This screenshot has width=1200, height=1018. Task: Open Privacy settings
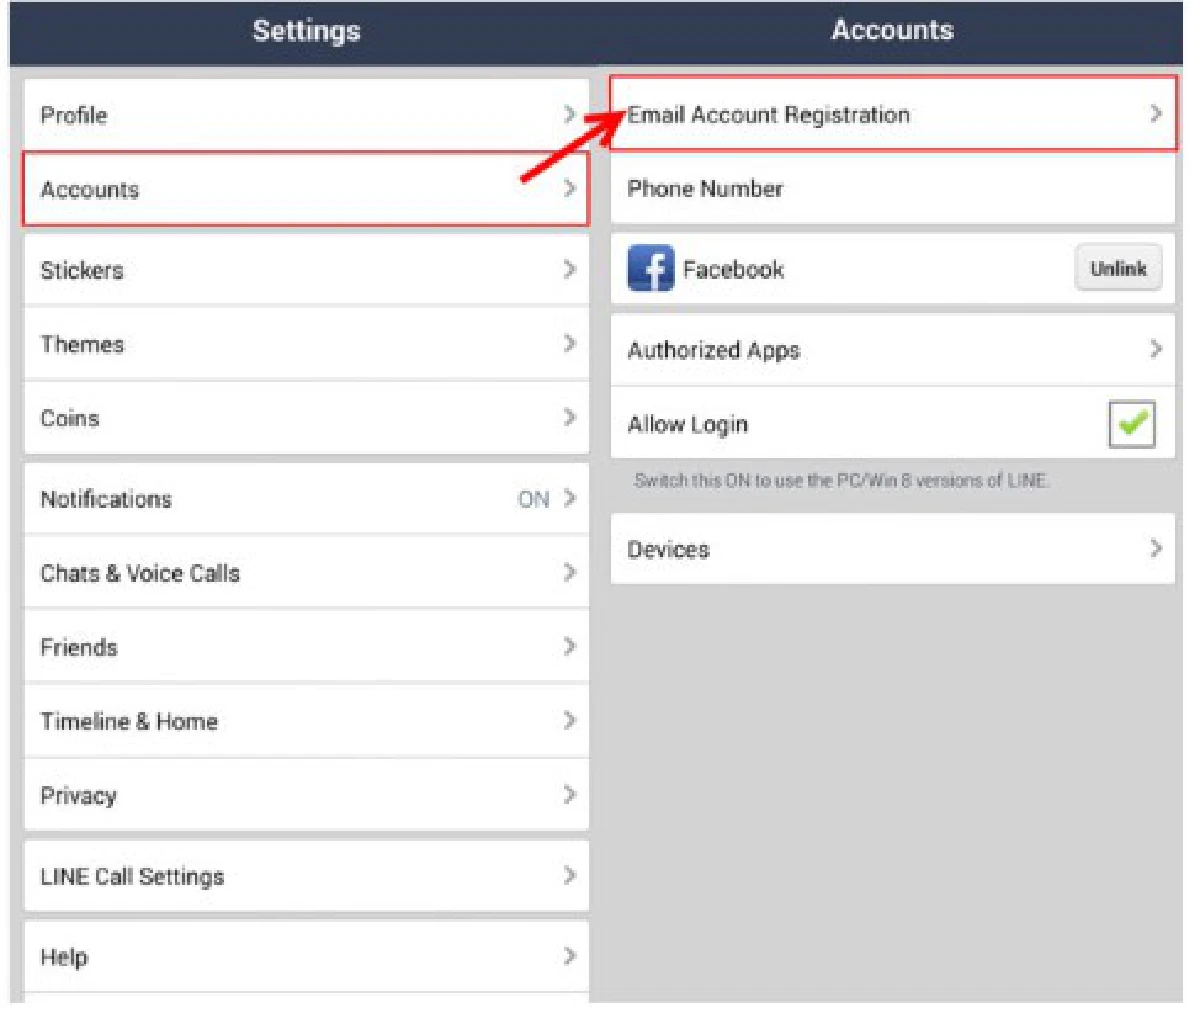pyautogui.click(x=305, y=795)
